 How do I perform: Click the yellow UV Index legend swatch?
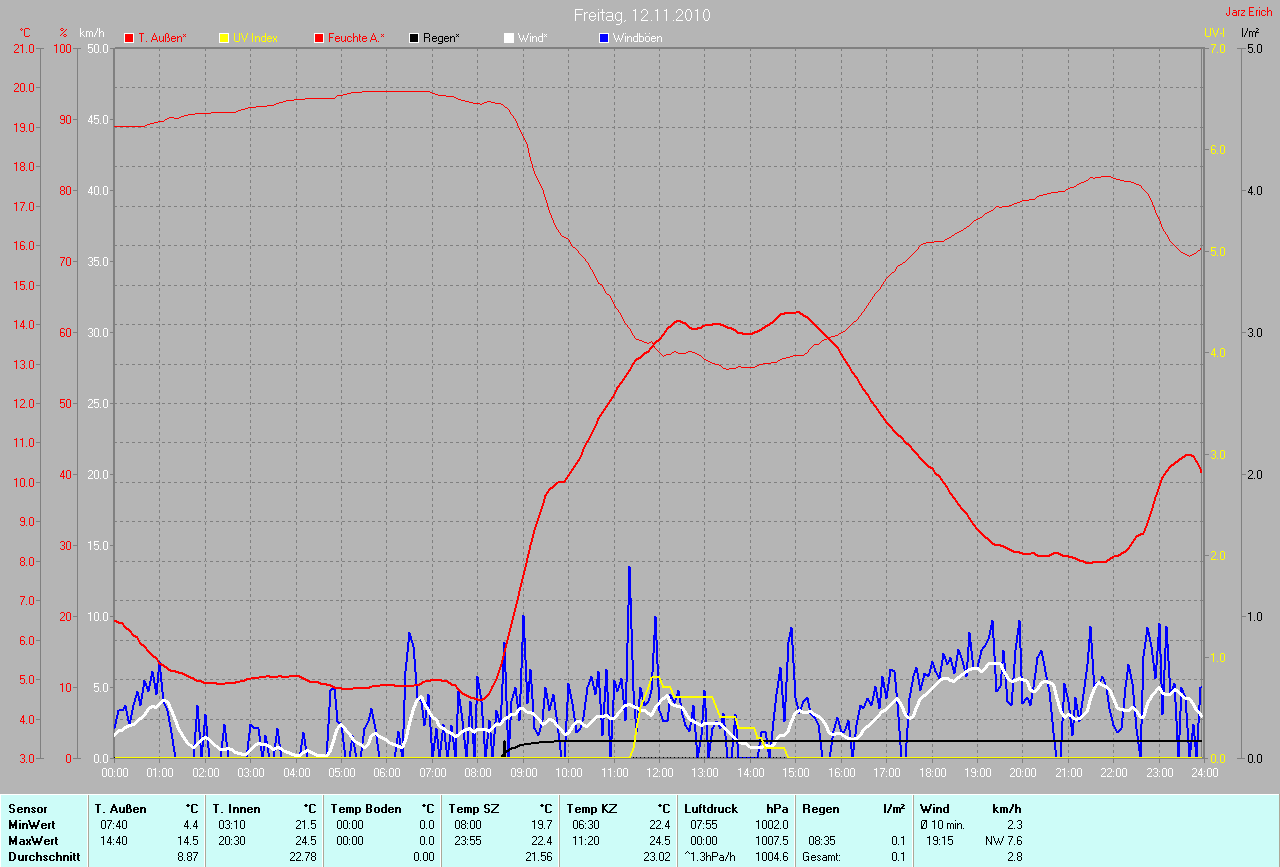(x=224, y=38)
